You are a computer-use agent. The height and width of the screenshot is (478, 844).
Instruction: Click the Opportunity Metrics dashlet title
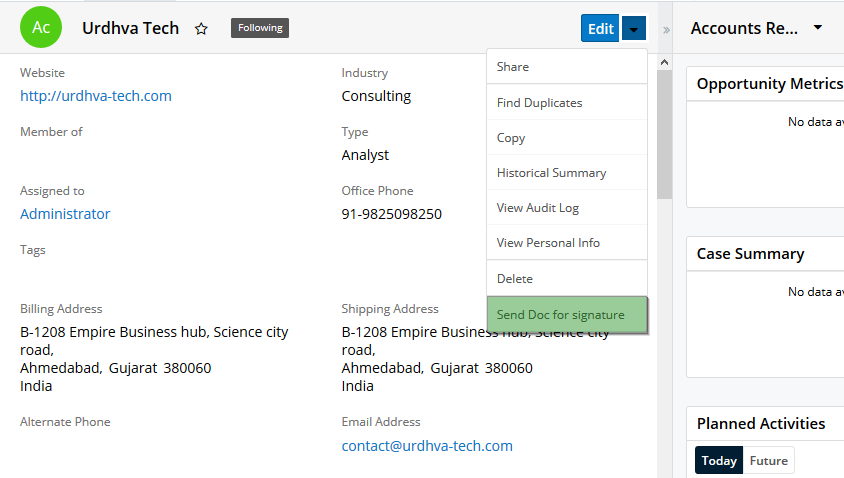pos(770,83)
